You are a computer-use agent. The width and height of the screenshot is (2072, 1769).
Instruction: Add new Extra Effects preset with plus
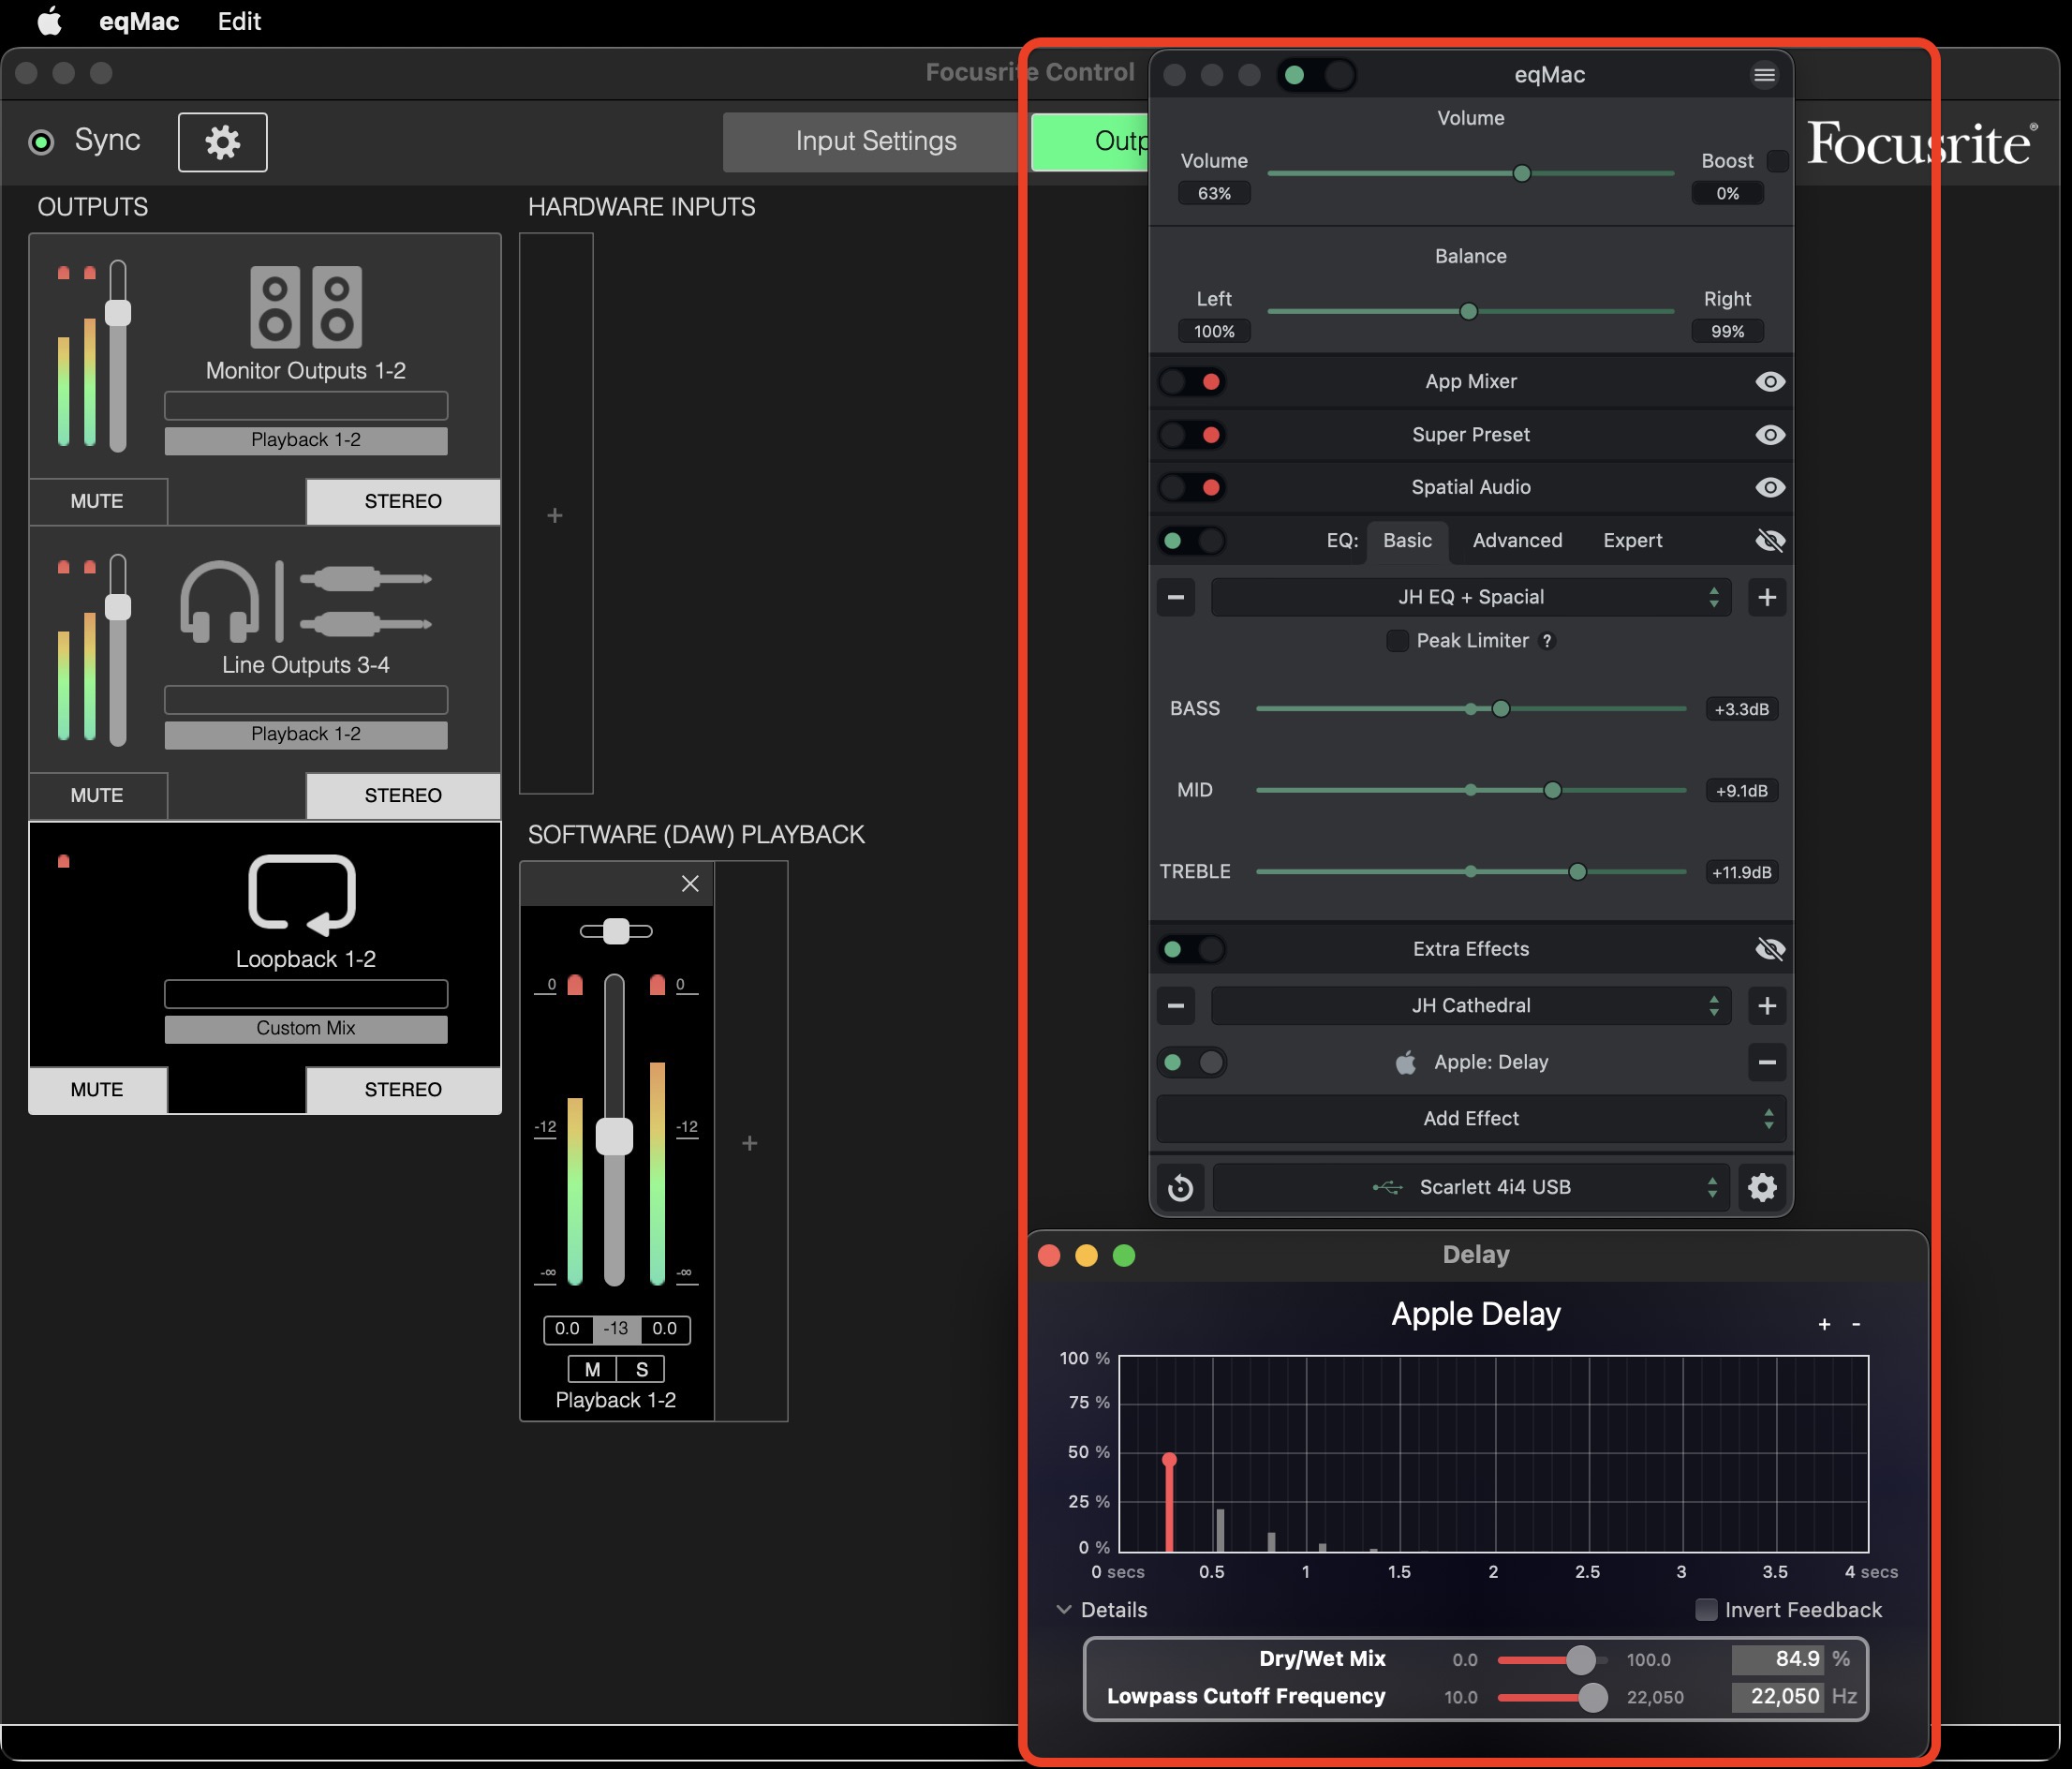1766,1005
